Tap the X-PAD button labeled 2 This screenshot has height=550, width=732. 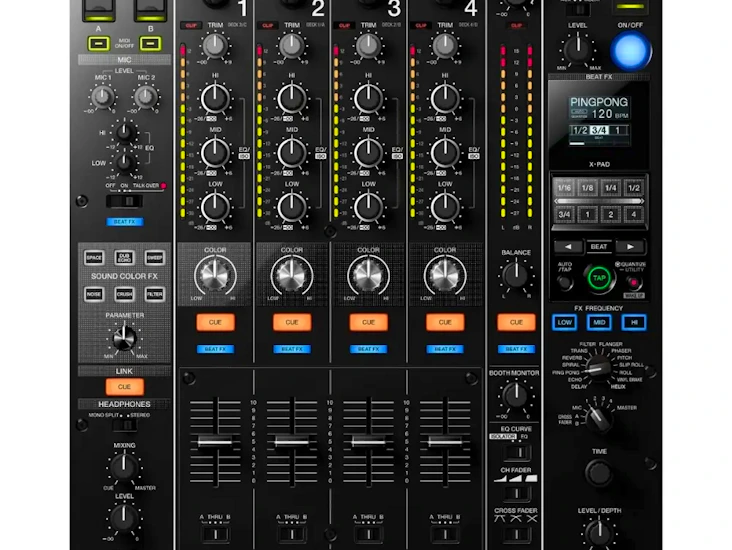tap(611, 215)
